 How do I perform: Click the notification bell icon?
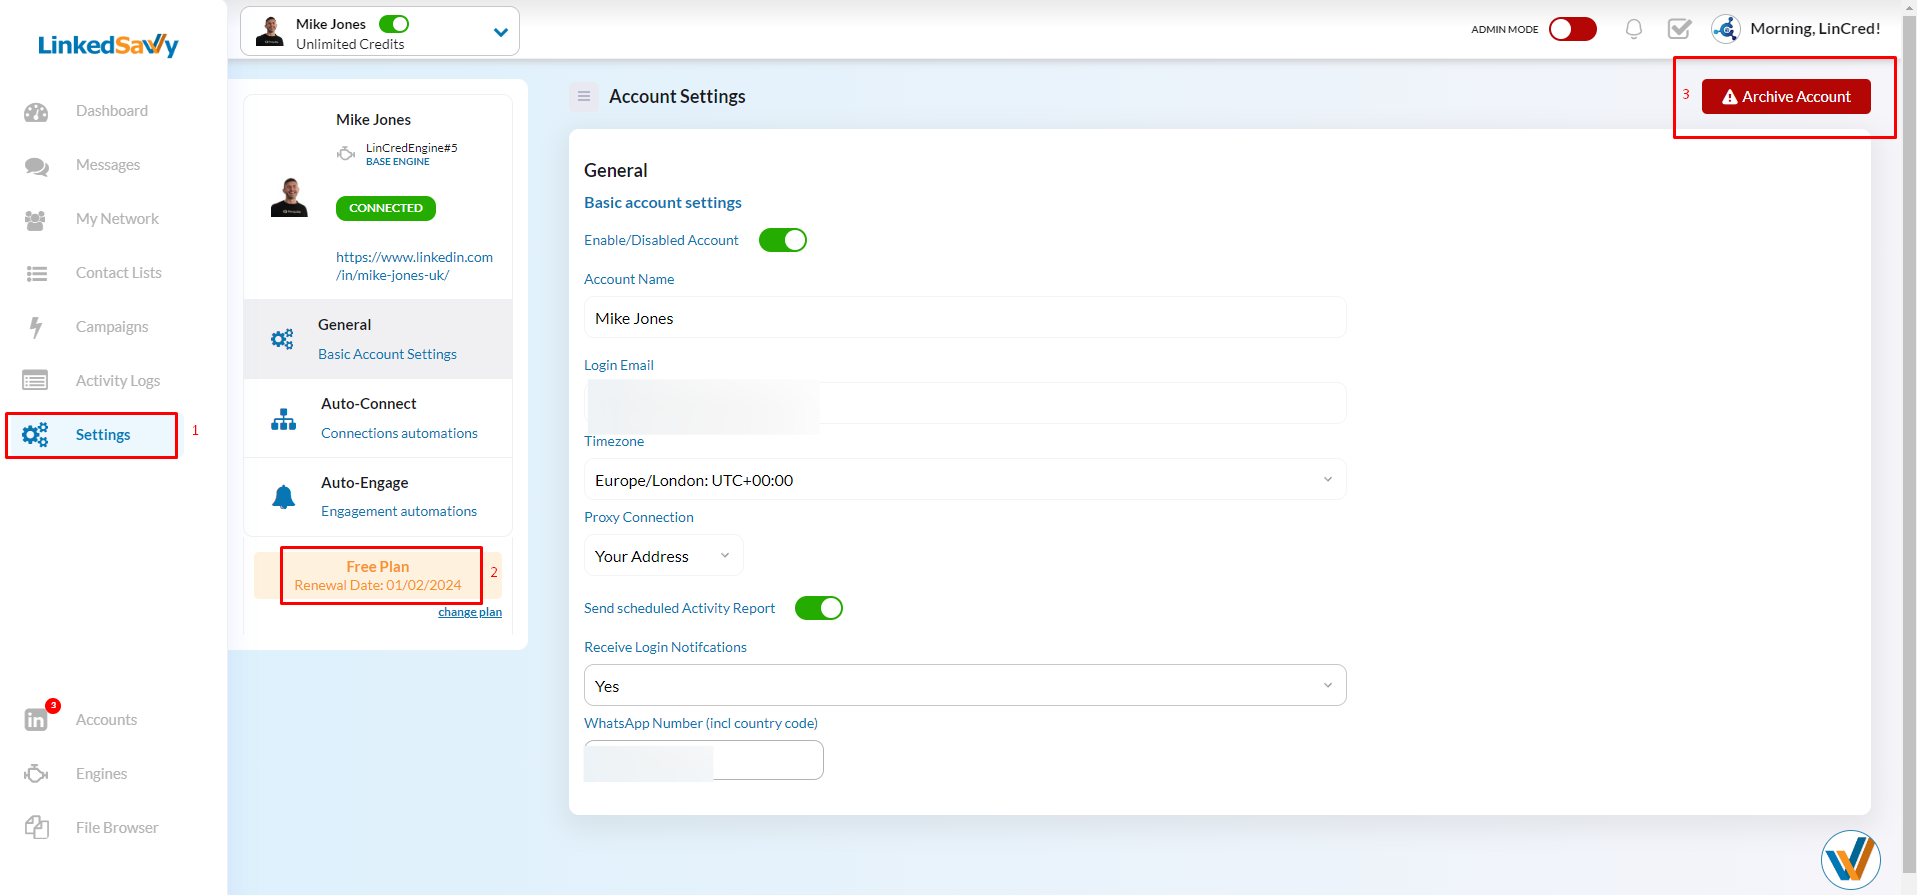coord(1634,29)
